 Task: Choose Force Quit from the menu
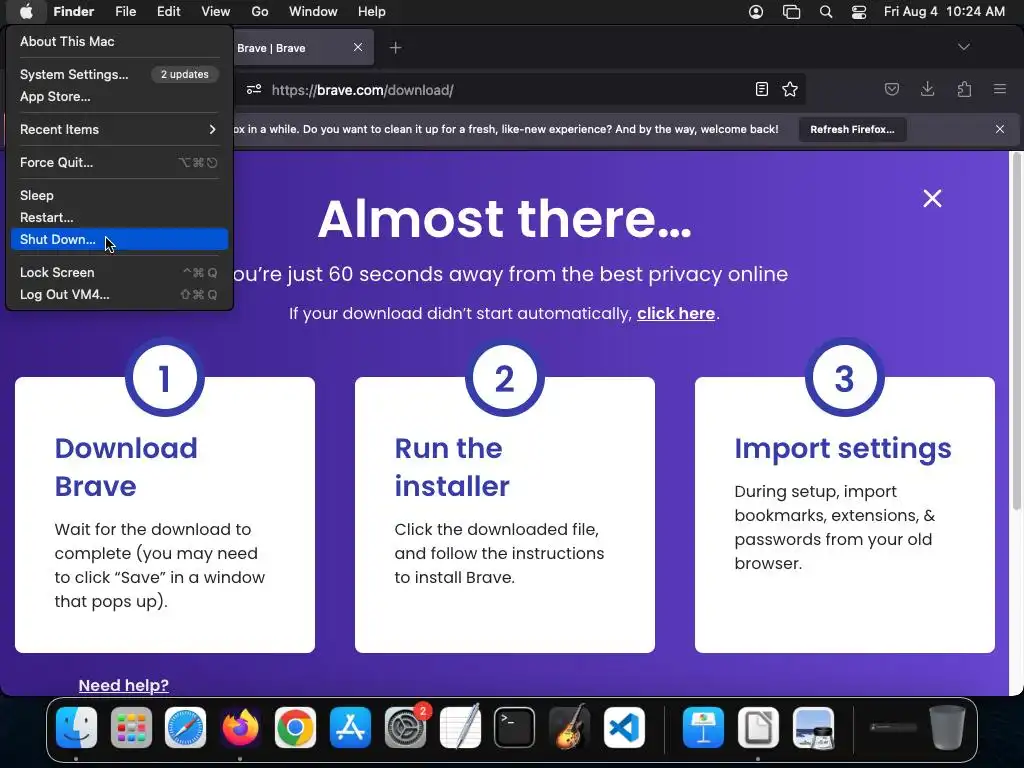click(x=119, y=163)
